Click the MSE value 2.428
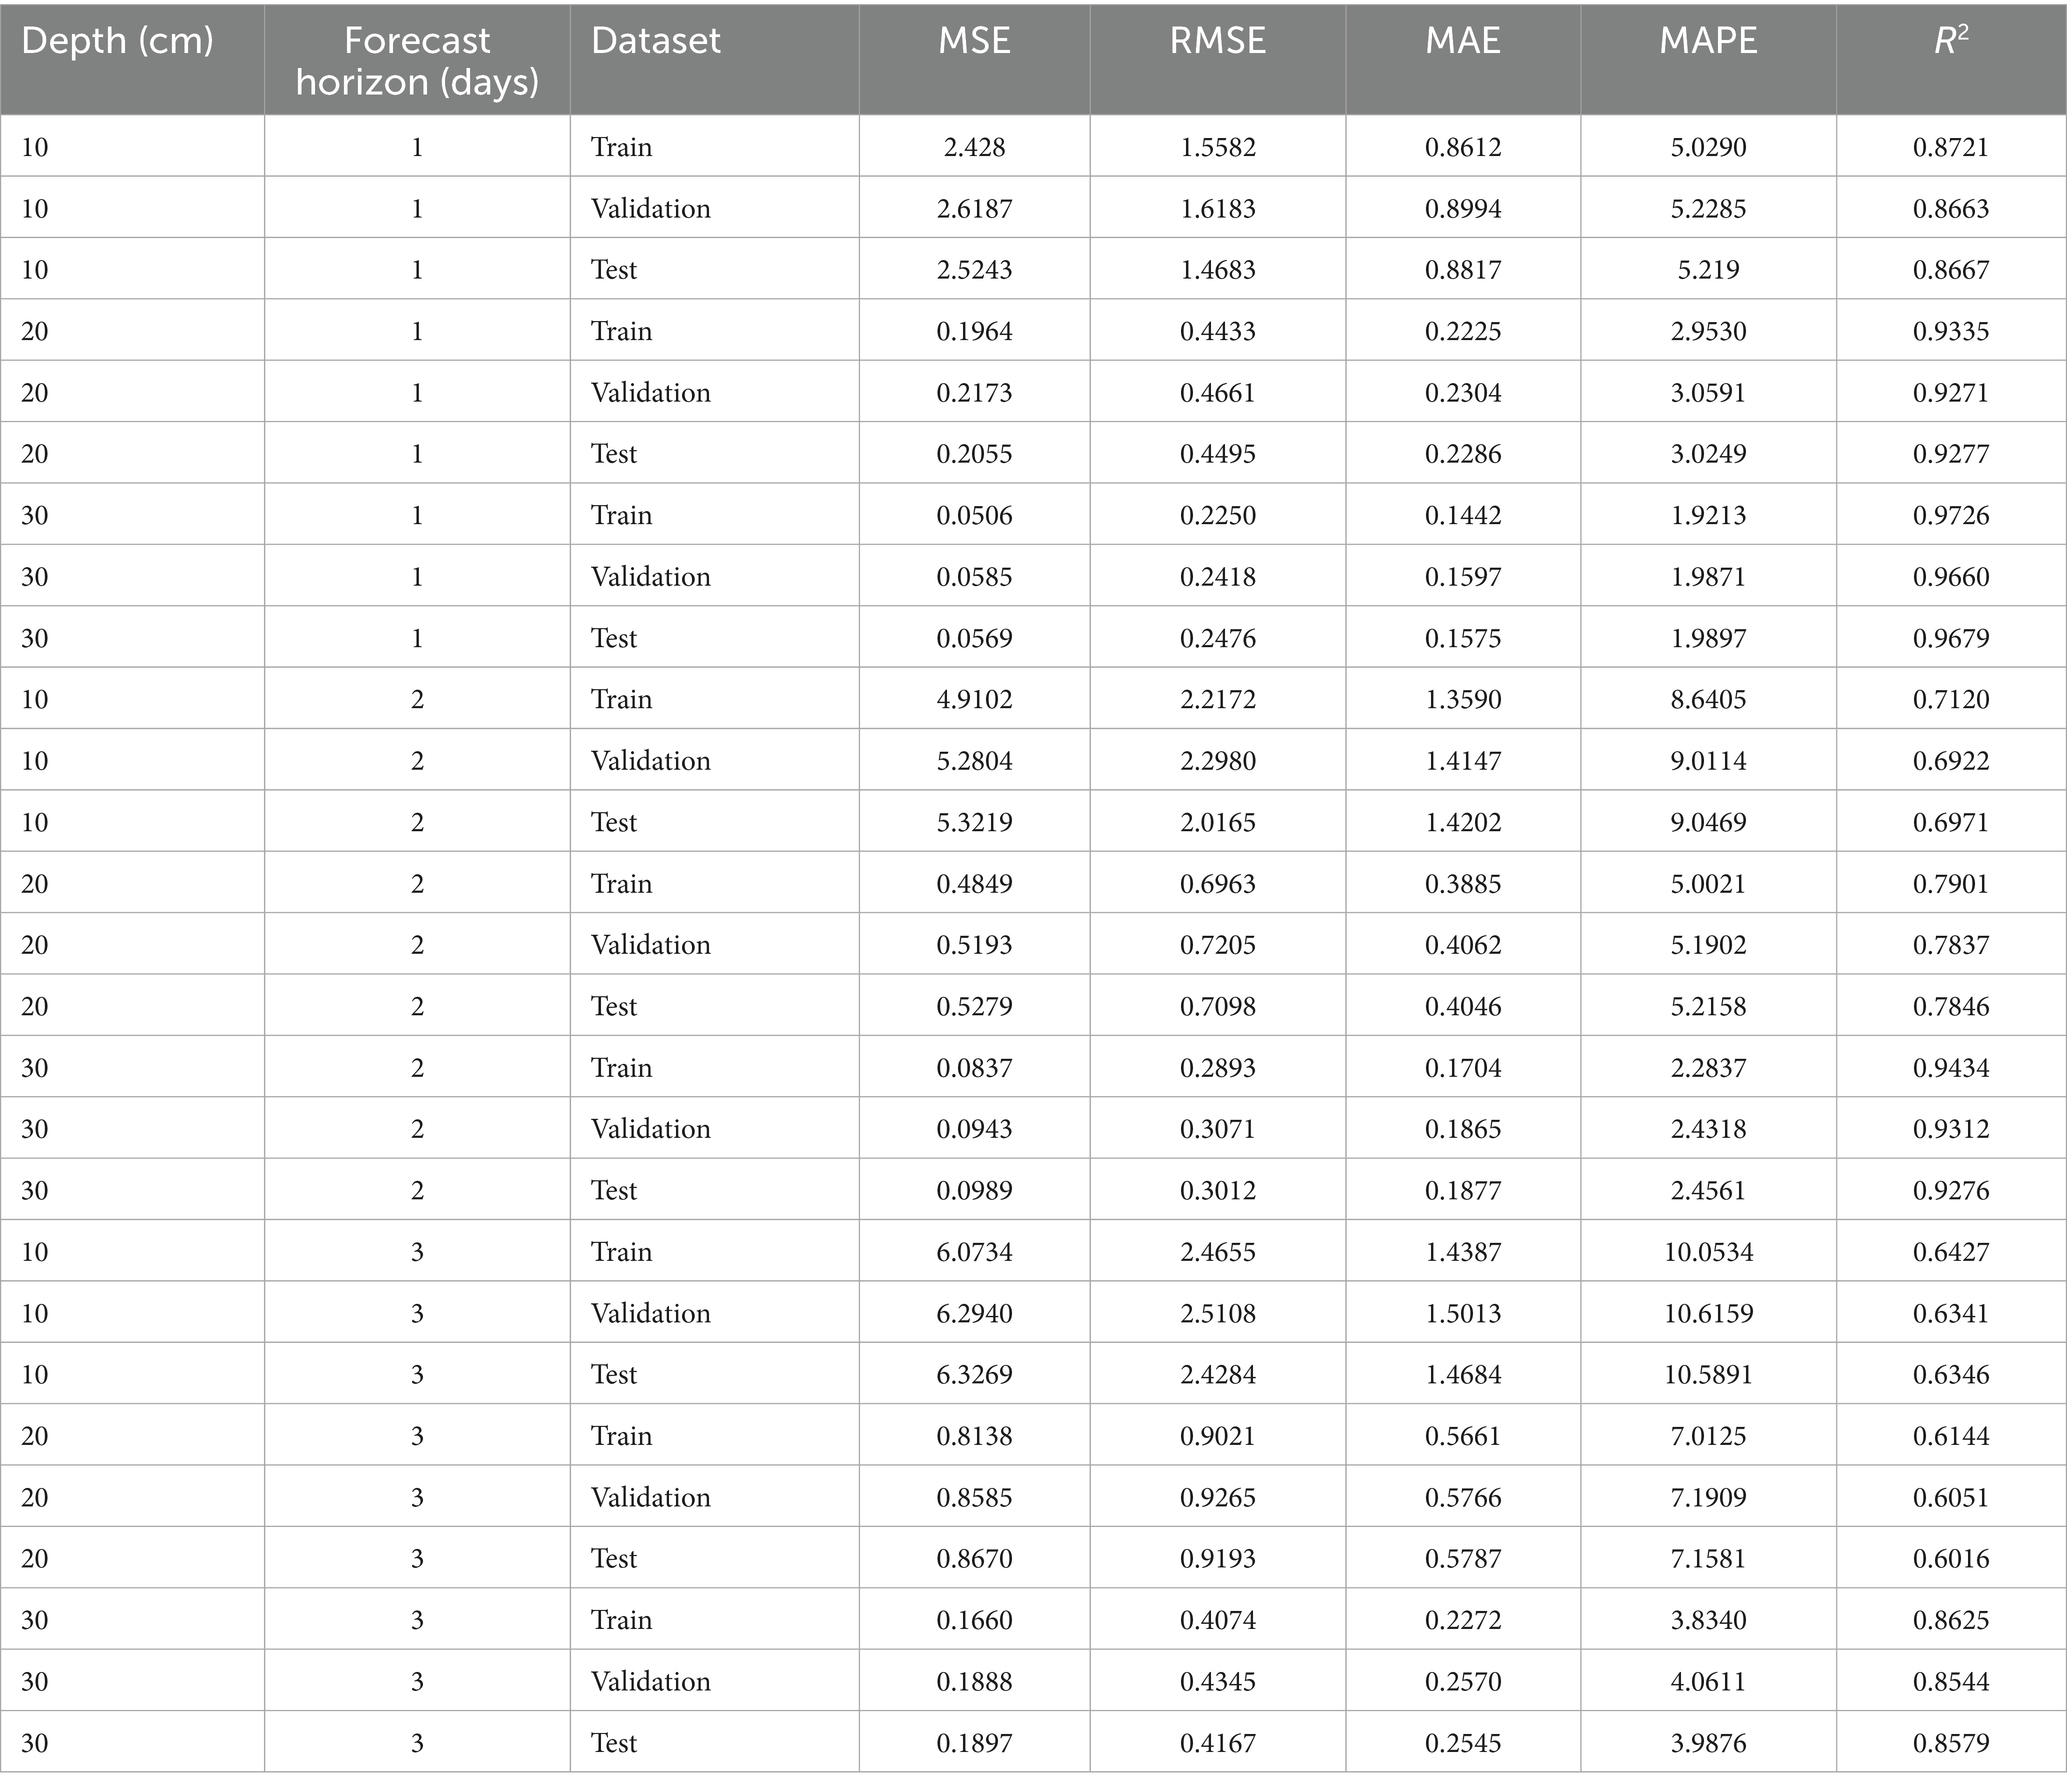Screen dimensions: 2067x1790 click(x=974, y=147)
